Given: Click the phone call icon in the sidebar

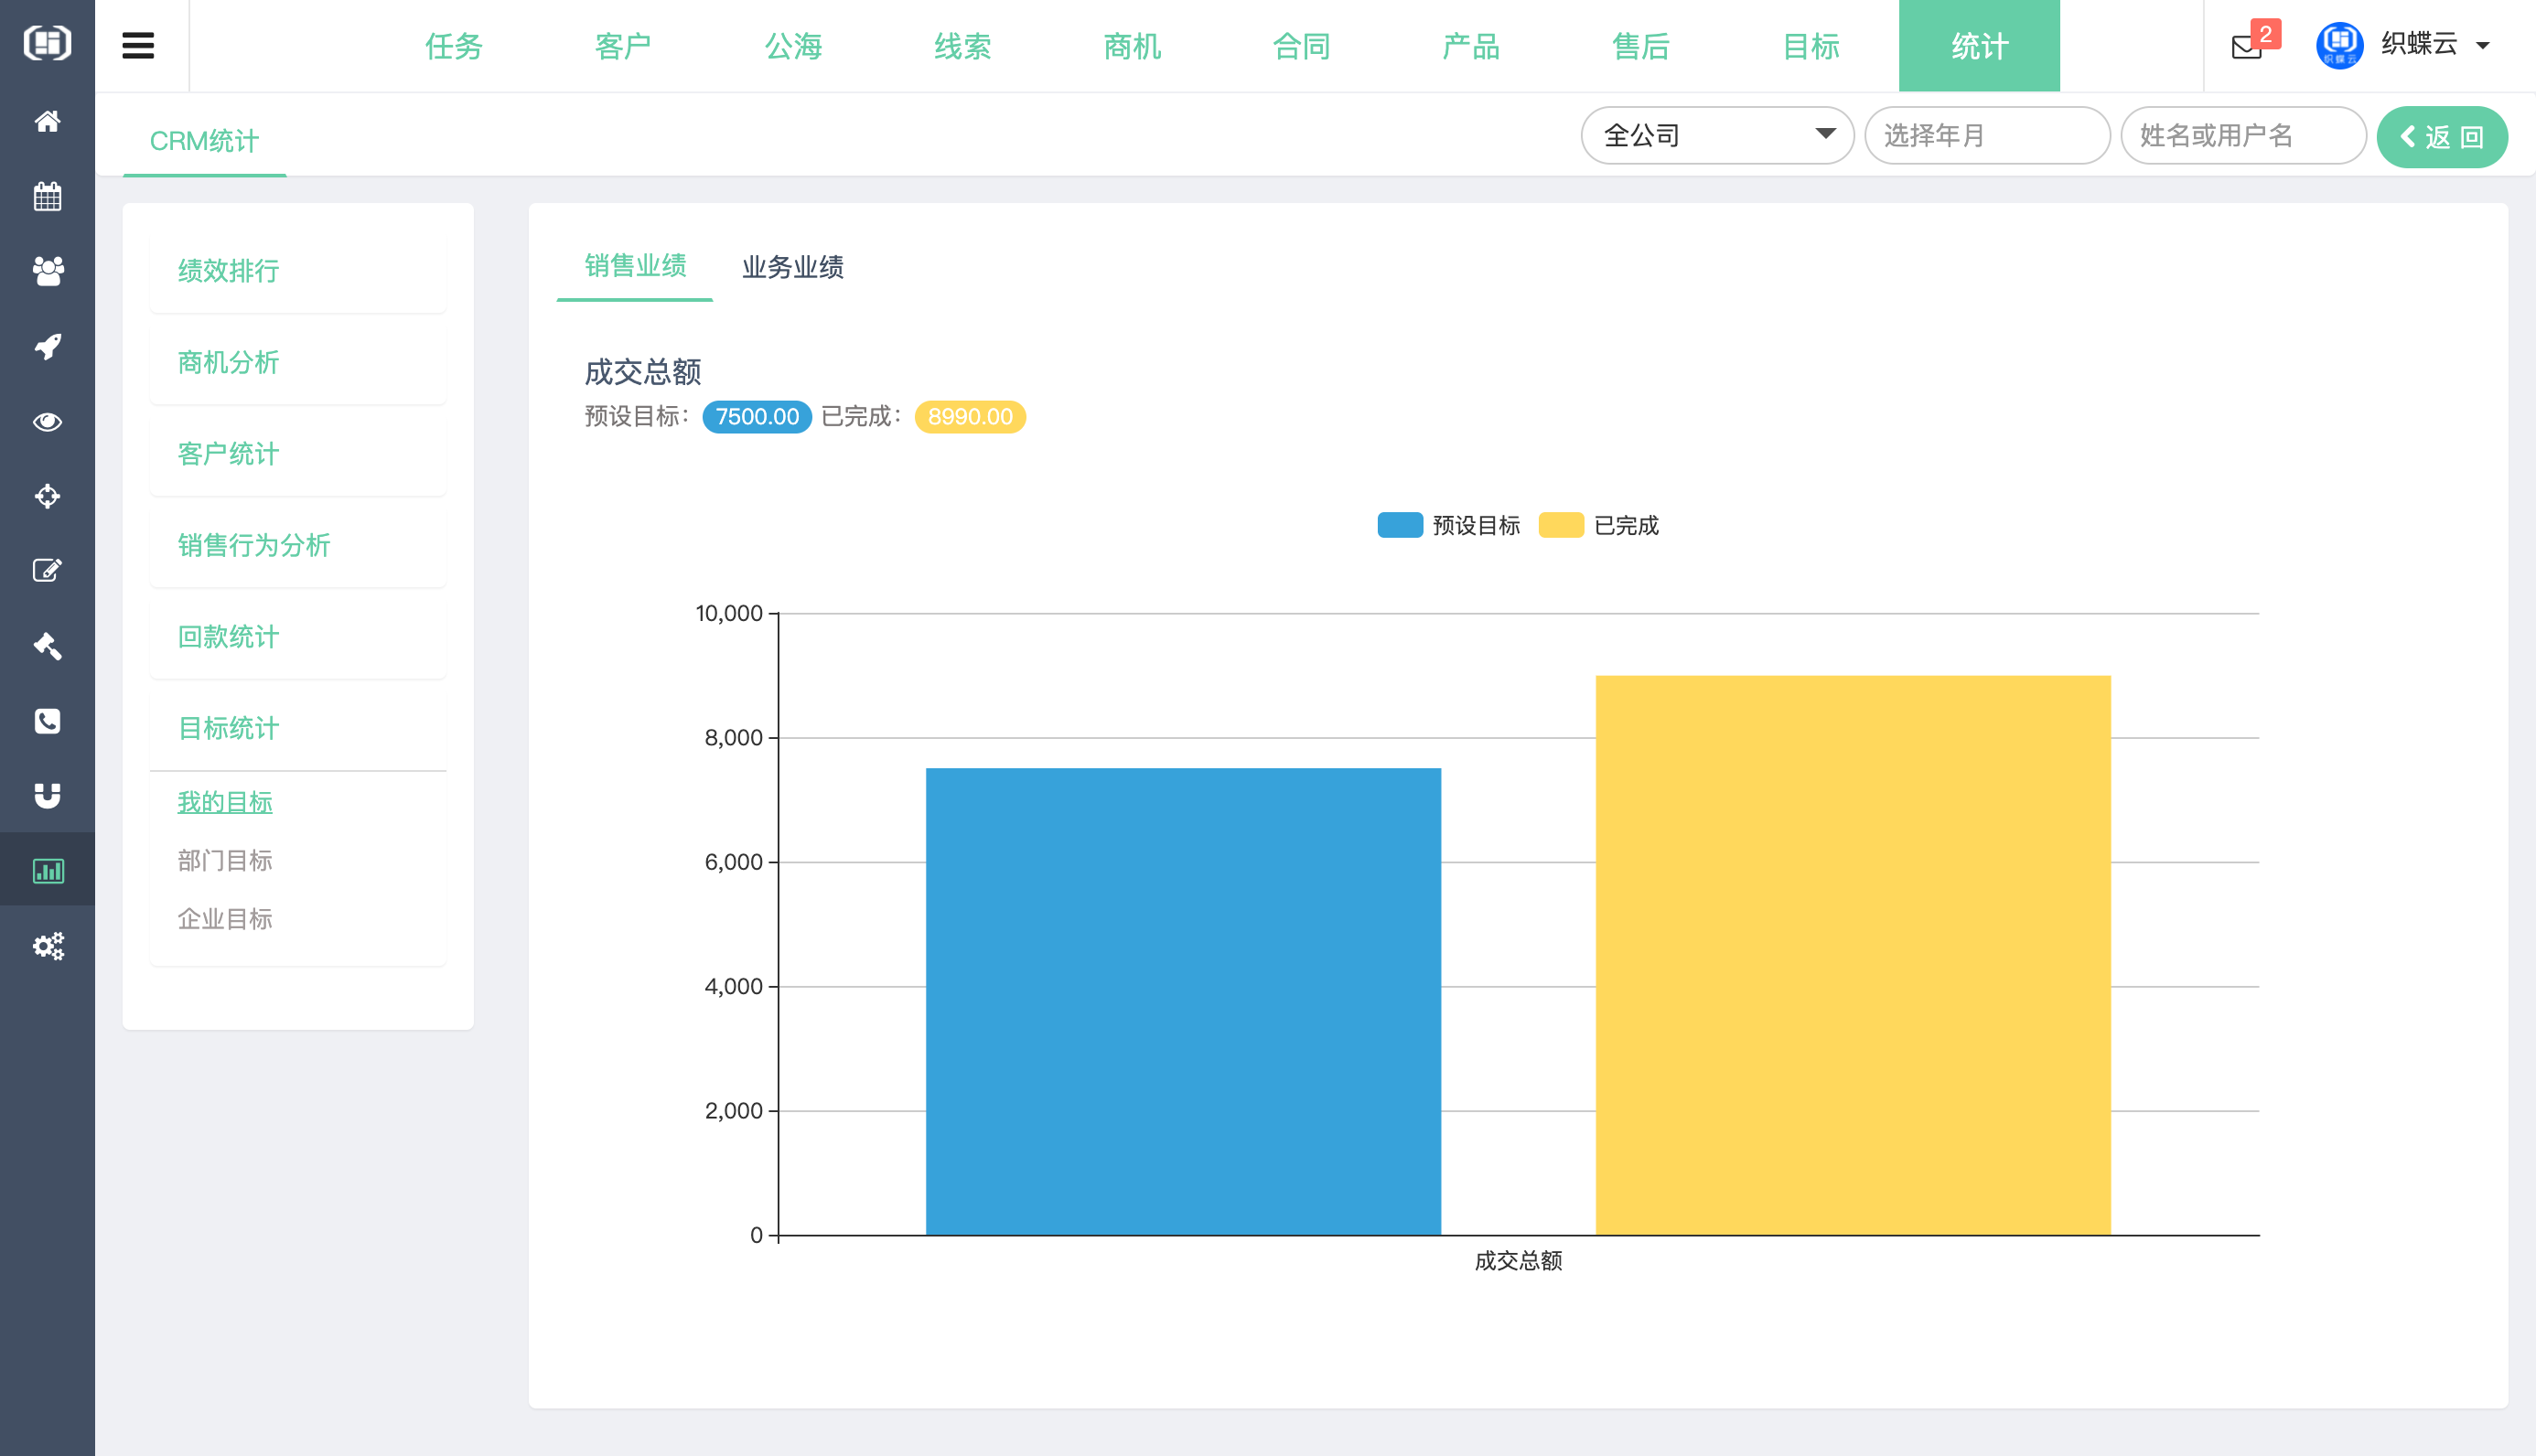Looking at the screenshot, I should [x=47, y=721].
